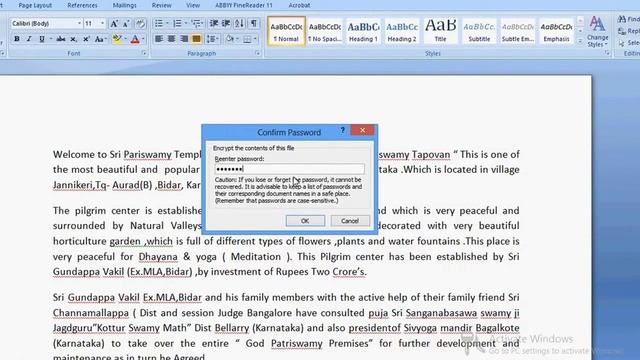Screen dimensions: 640x360
Task: Open the Acrobat tab
Action: point(299,5)
